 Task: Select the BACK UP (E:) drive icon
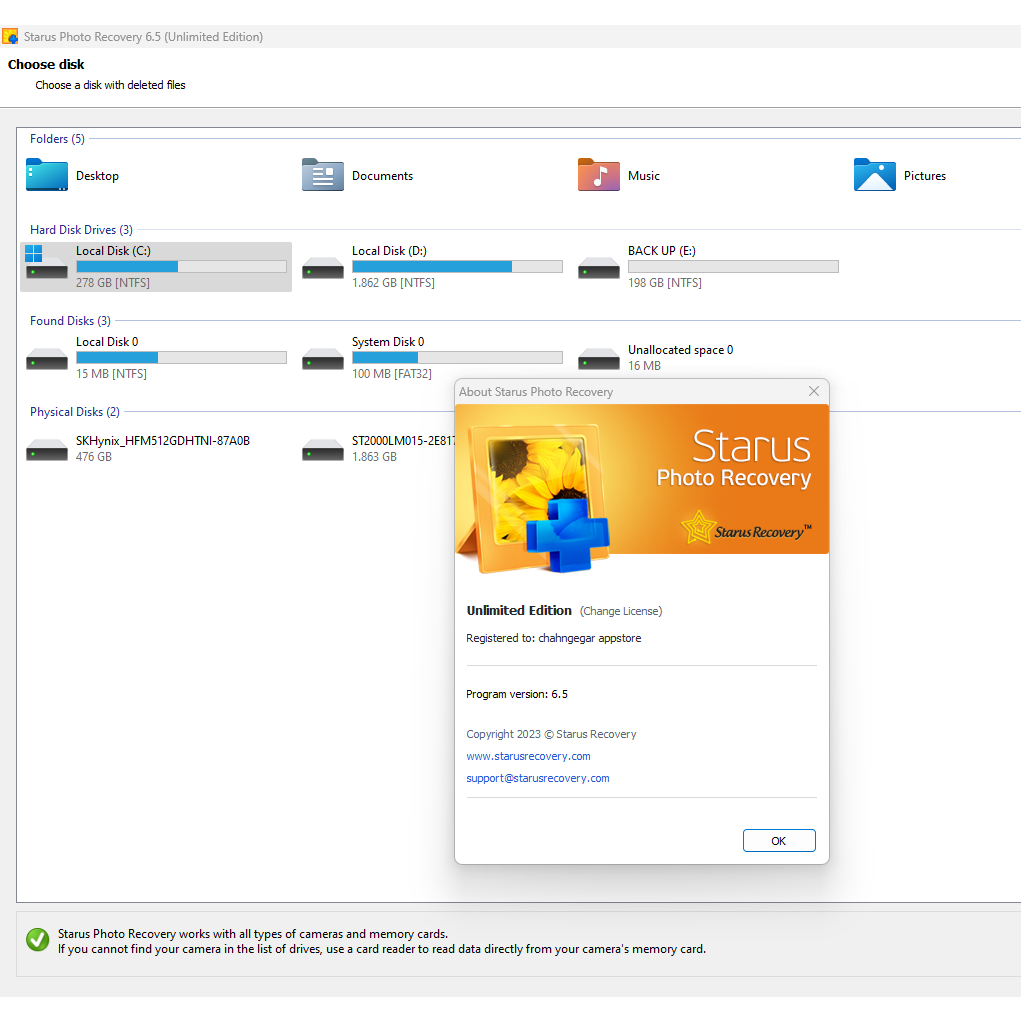point(599,267)
